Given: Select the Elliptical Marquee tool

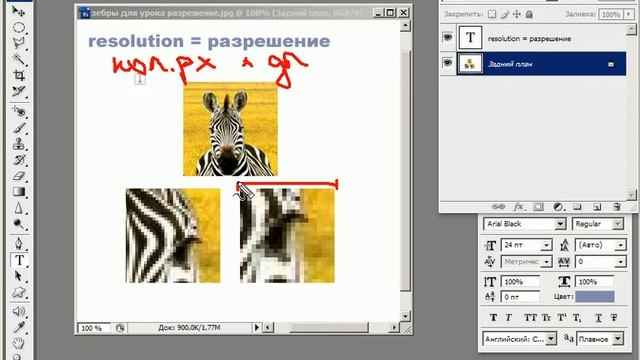Looking at the screenshot, I should pos(18,28).
